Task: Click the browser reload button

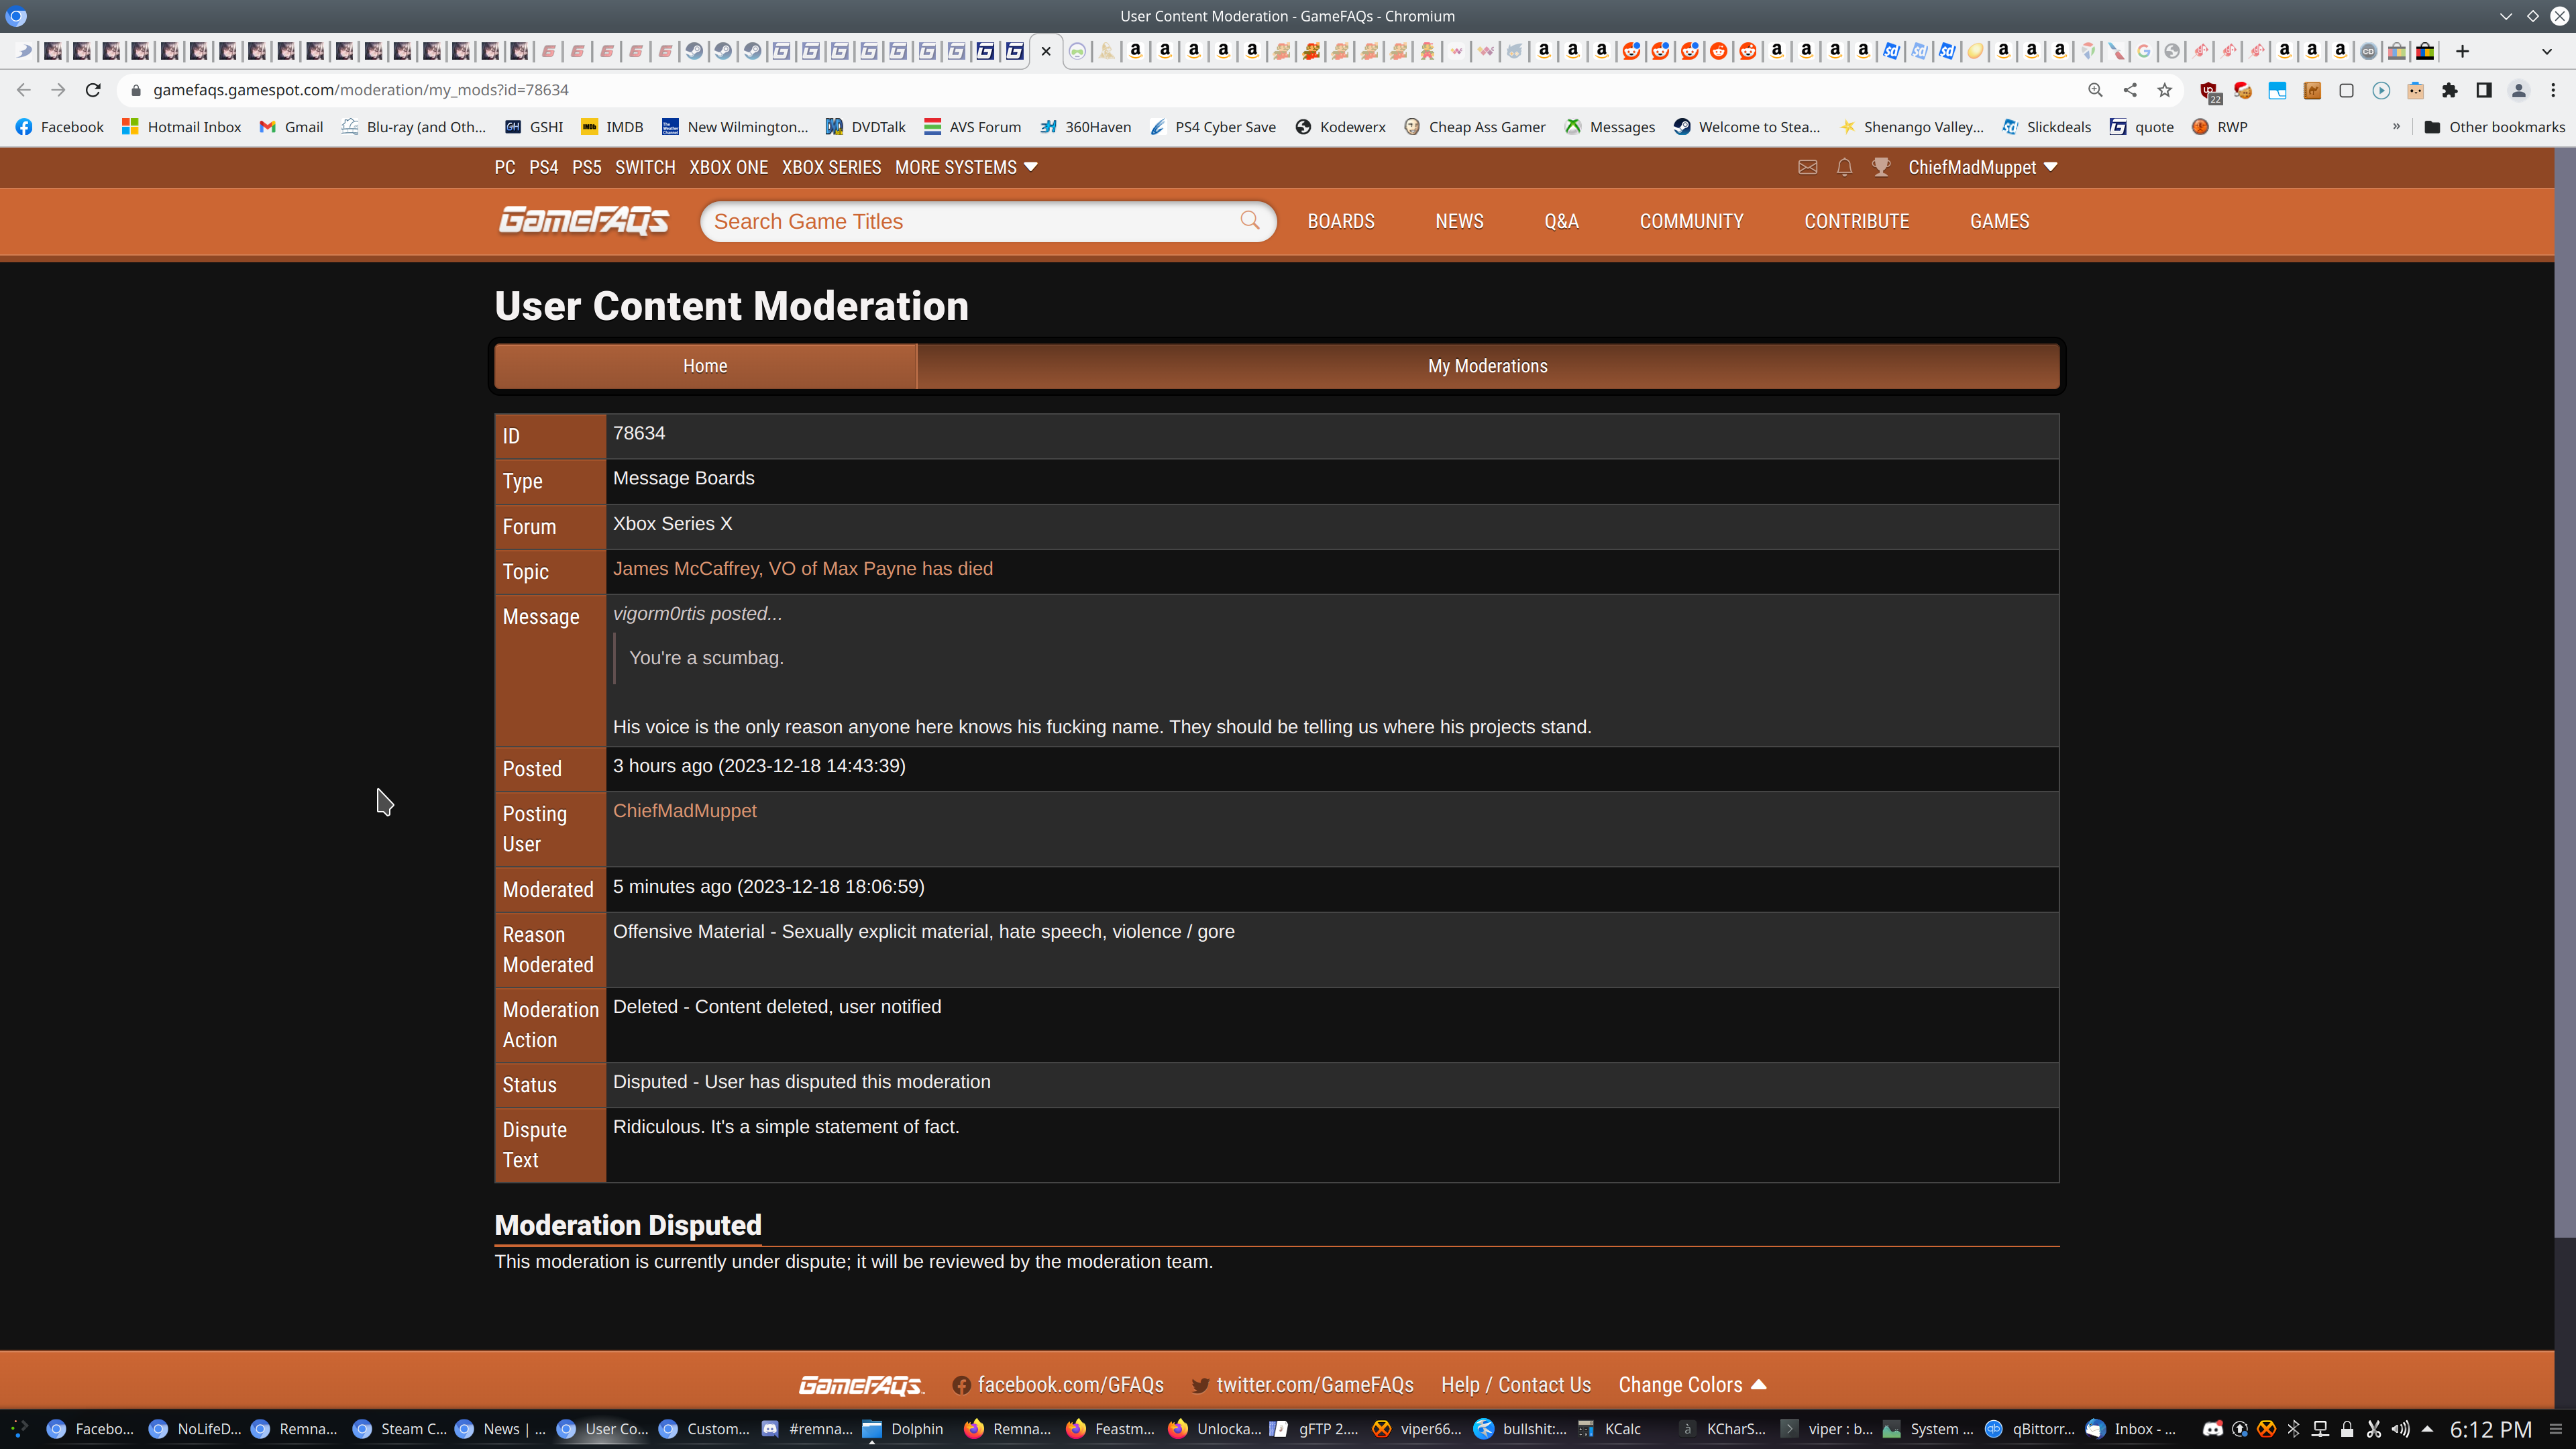Action: pyautogui.click(x=93, y=90)
